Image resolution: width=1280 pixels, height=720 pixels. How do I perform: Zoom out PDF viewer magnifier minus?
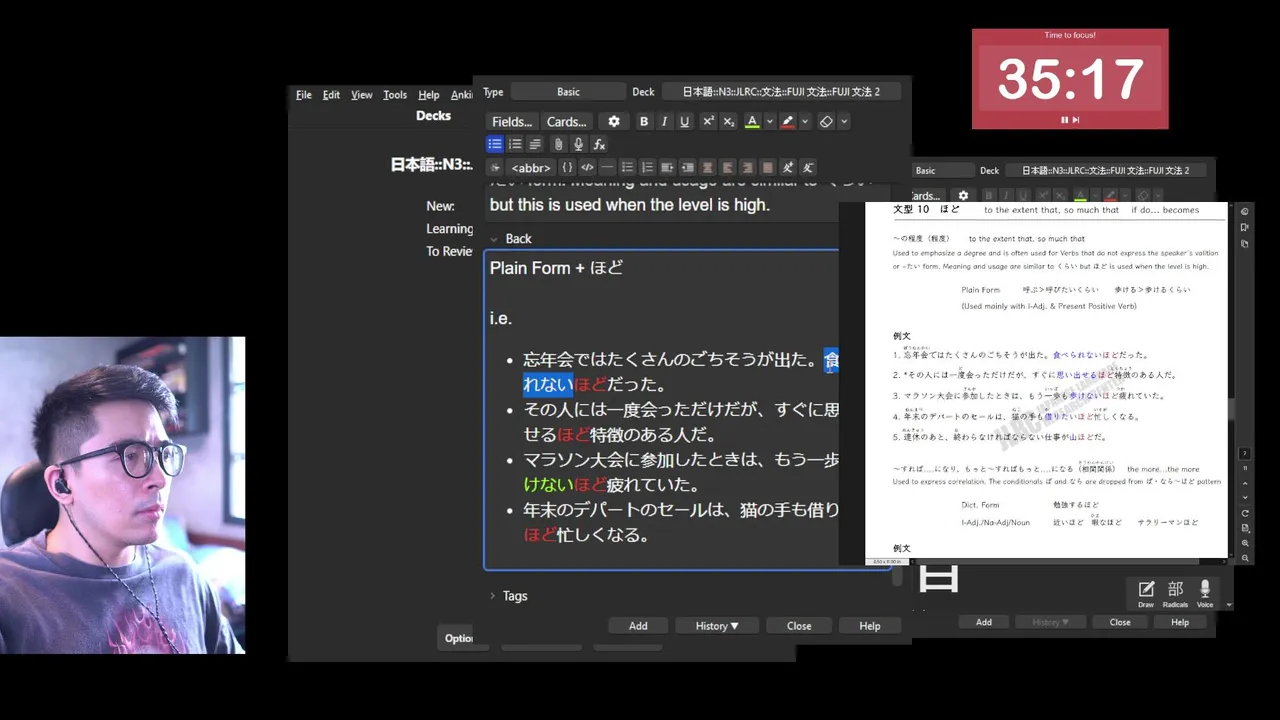click(1245, 558)
